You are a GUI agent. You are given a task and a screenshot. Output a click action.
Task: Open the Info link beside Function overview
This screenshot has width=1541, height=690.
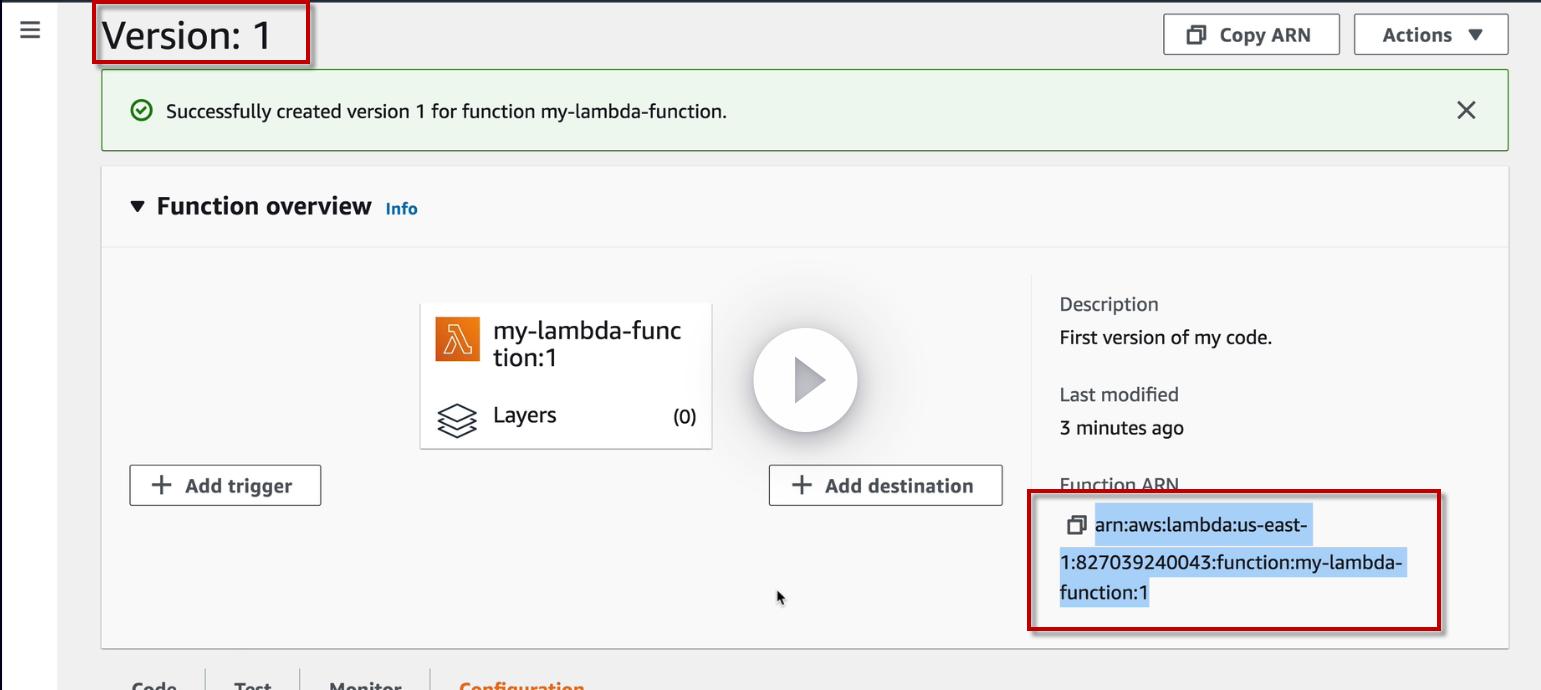click(401, 209)
